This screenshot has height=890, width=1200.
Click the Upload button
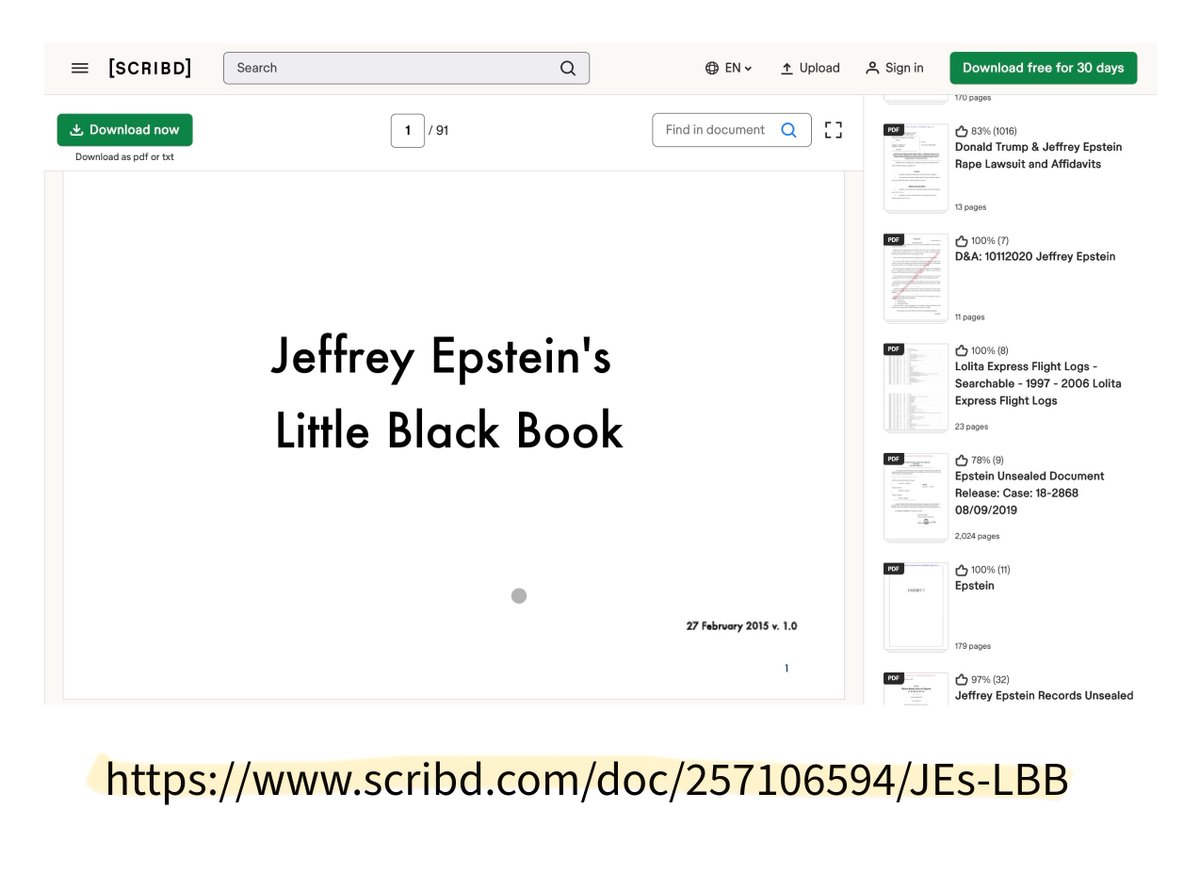click(810, 68)
